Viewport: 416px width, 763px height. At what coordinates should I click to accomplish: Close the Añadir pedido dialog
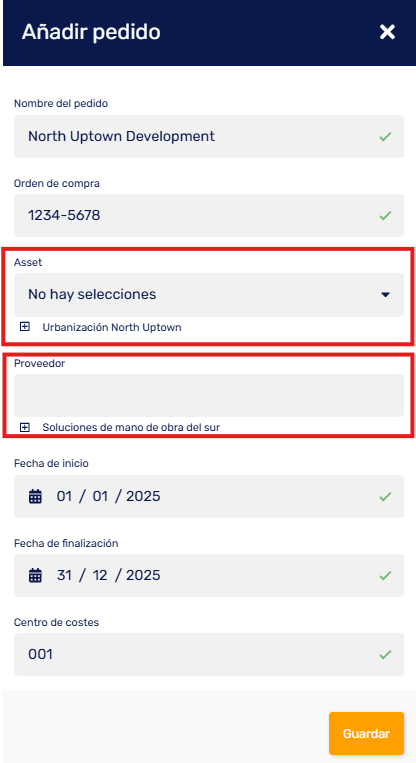pos(387,32)
